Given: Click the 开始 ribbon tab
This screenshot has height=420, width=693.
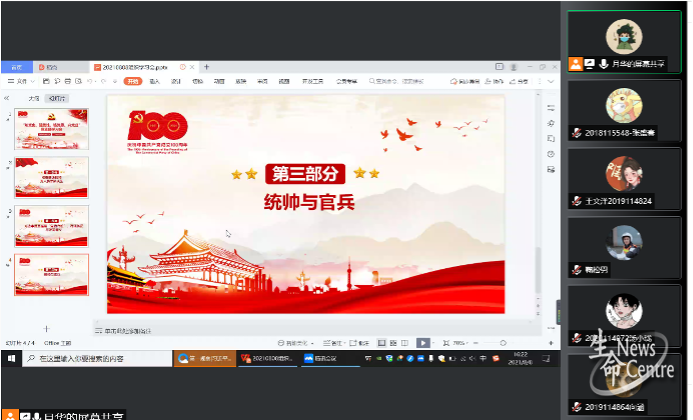Looking at the screenshot, I should (132, 81).
